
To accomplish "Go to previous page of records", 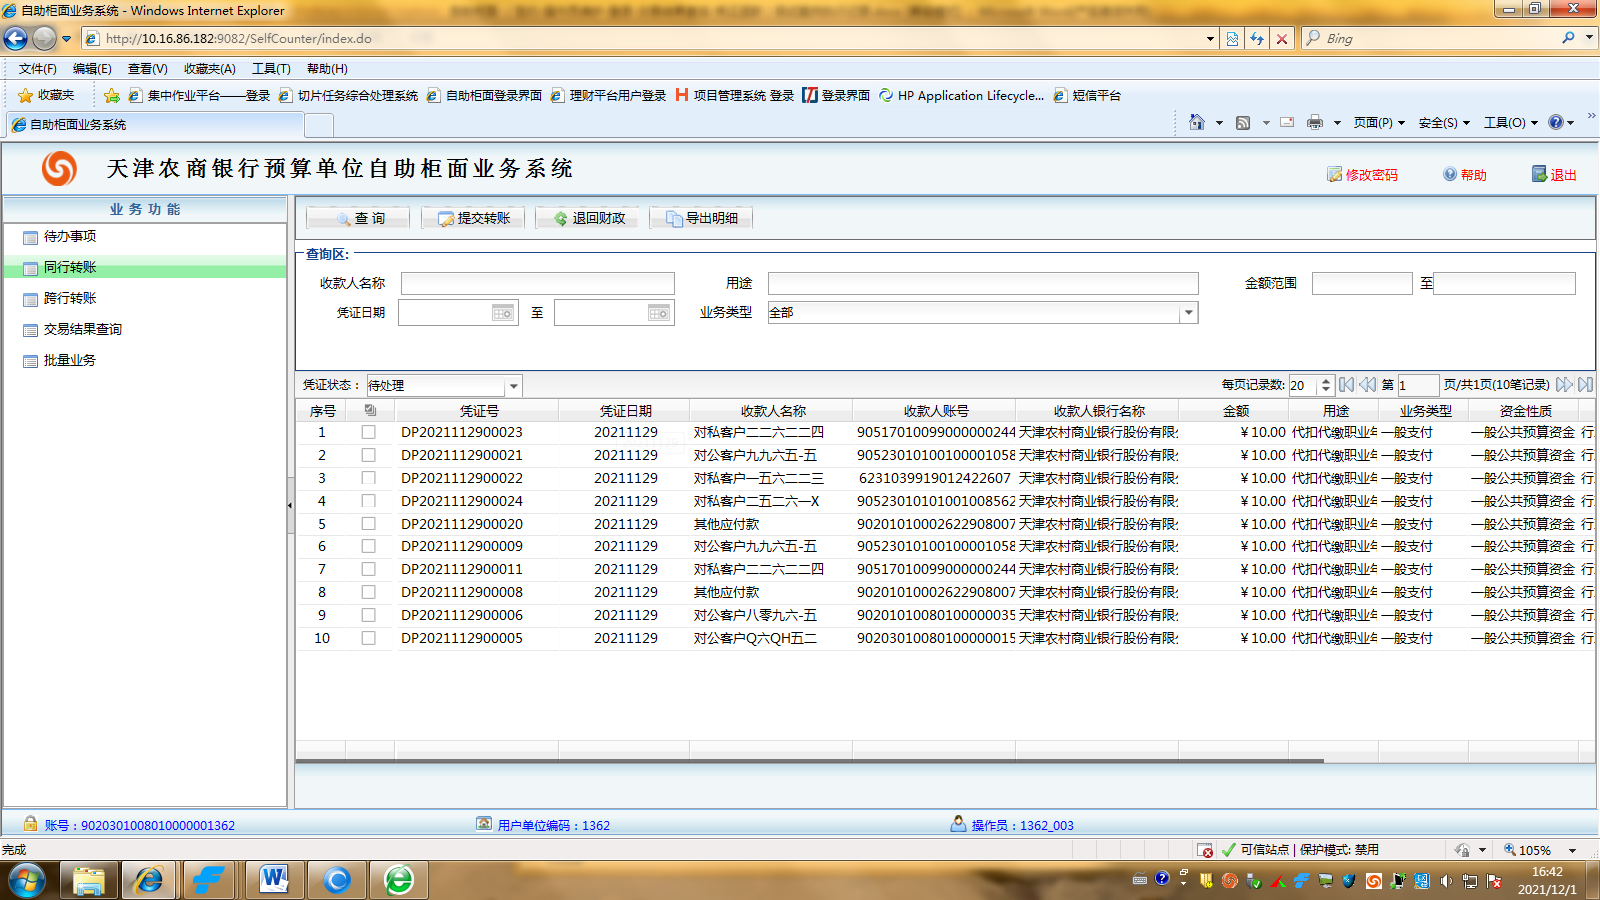I will [x=1367, y=385].
